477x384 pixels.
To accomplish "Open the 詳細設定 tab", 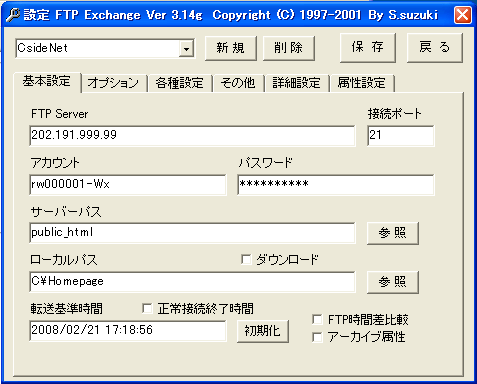I will coord(296,83).
